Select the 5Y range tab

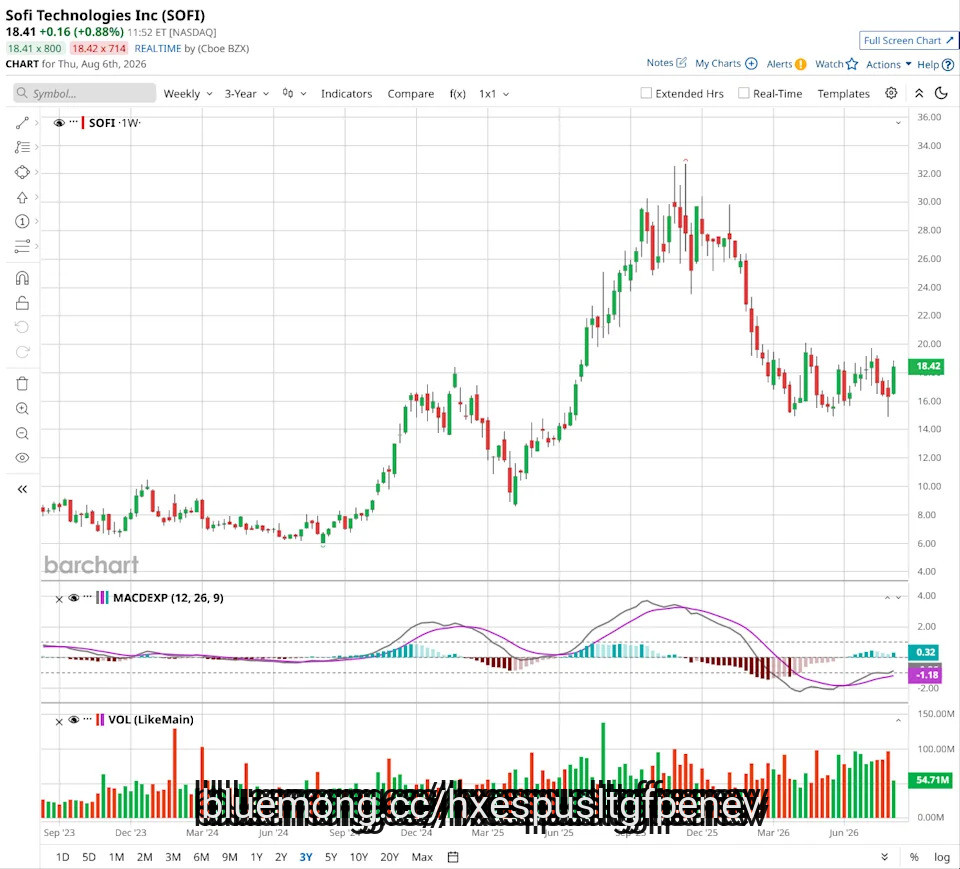331,857
